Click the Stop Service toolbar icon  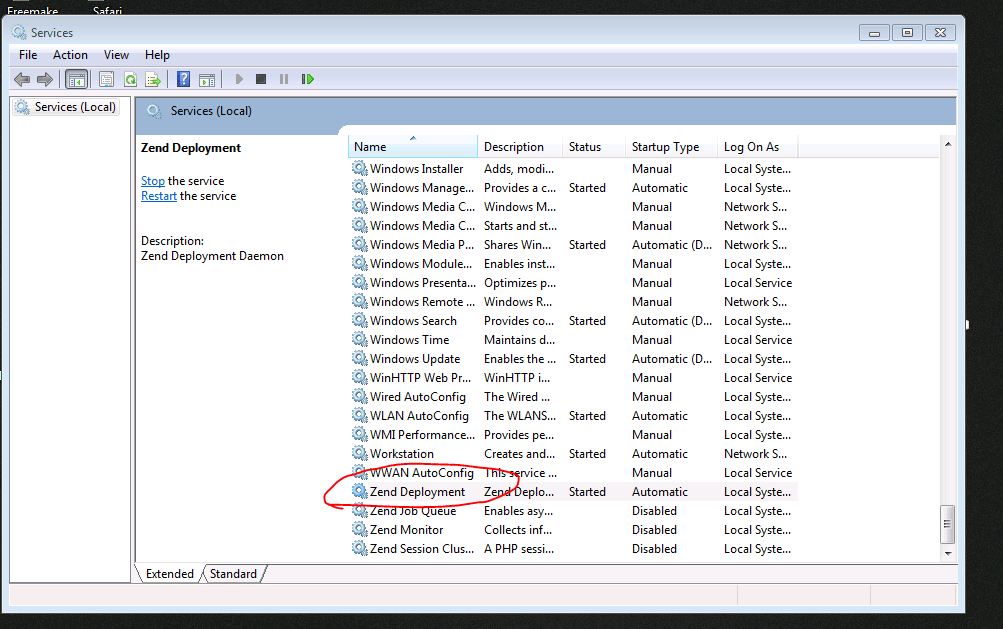pyautogui.click(x=261, y=79)
